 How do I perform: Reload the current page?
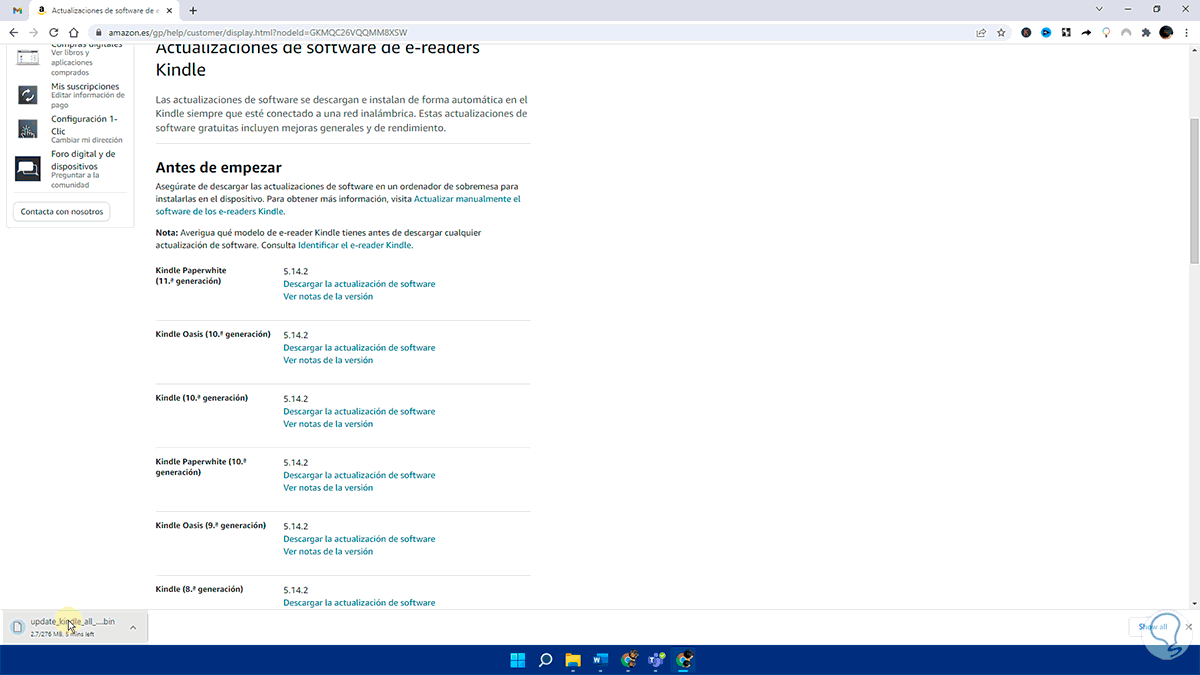(x=54, y=32)
